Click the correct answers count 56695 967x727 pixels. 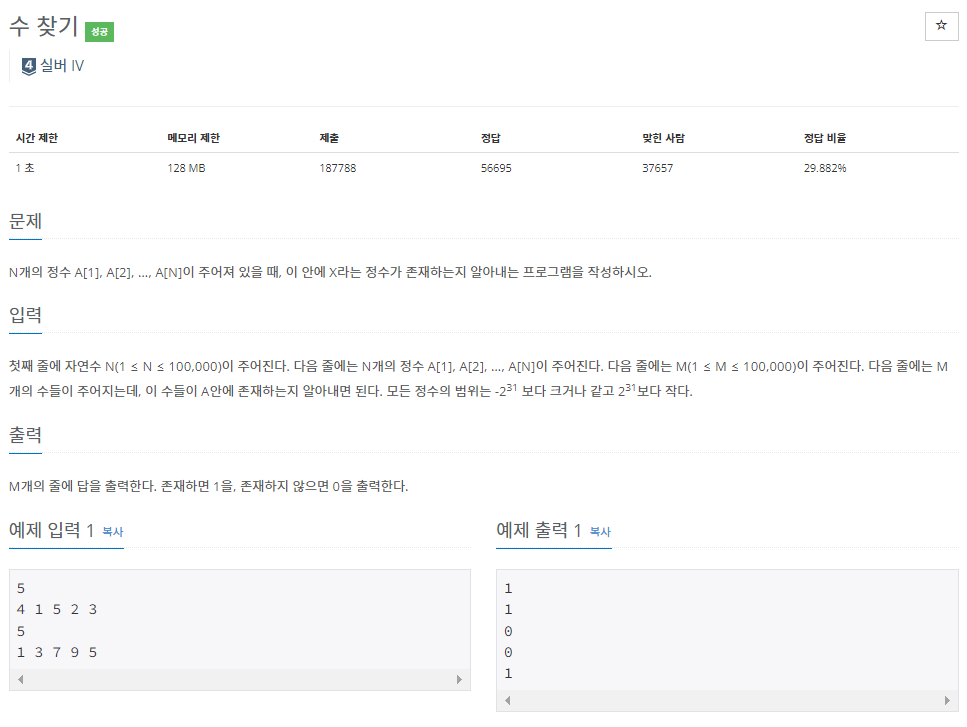[496, 168]
